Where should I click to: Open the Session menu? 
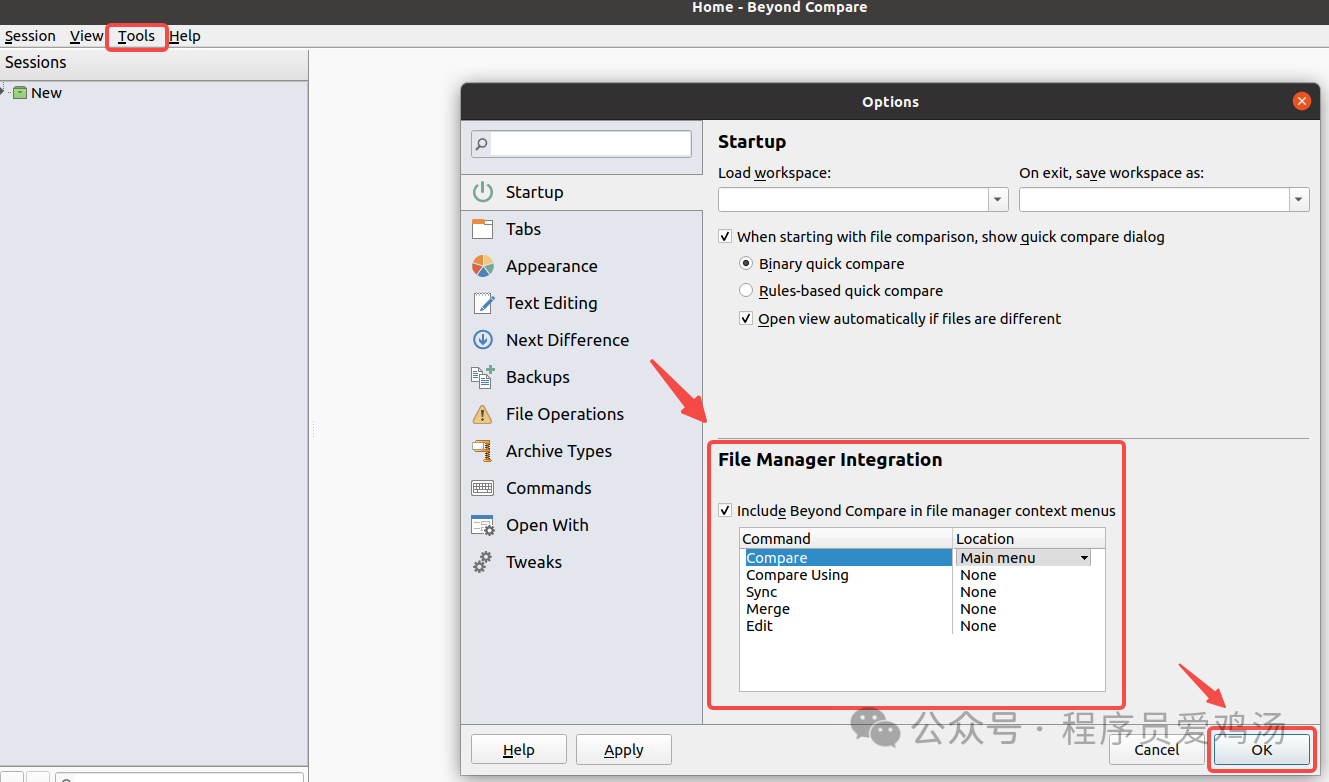[x=30, y=36]
